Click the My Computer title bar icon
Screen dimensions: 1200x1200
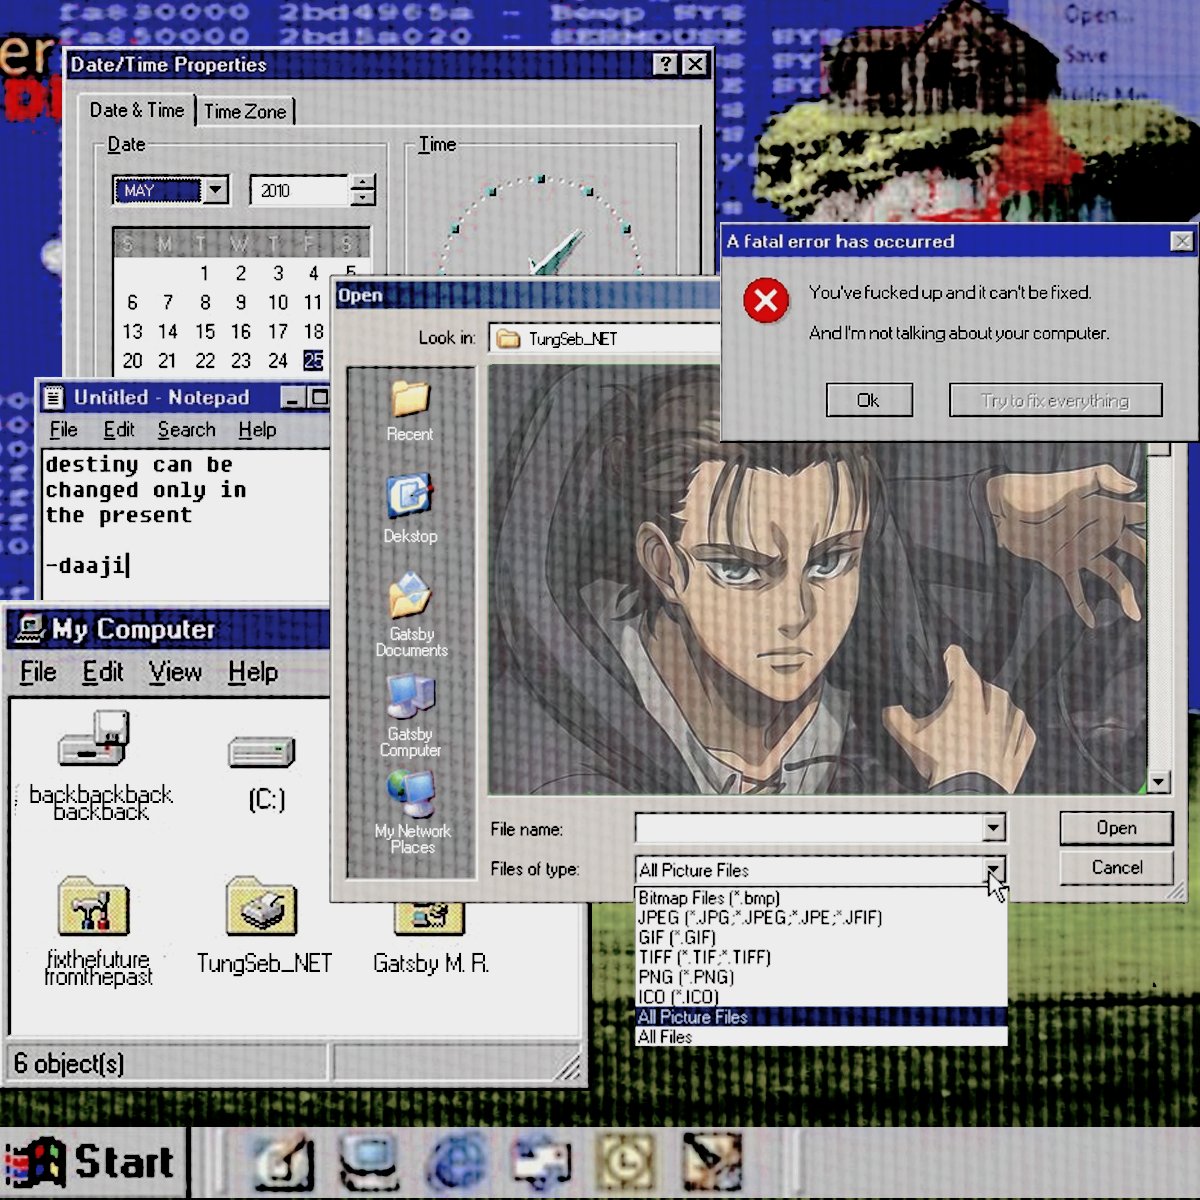[30, 628]
